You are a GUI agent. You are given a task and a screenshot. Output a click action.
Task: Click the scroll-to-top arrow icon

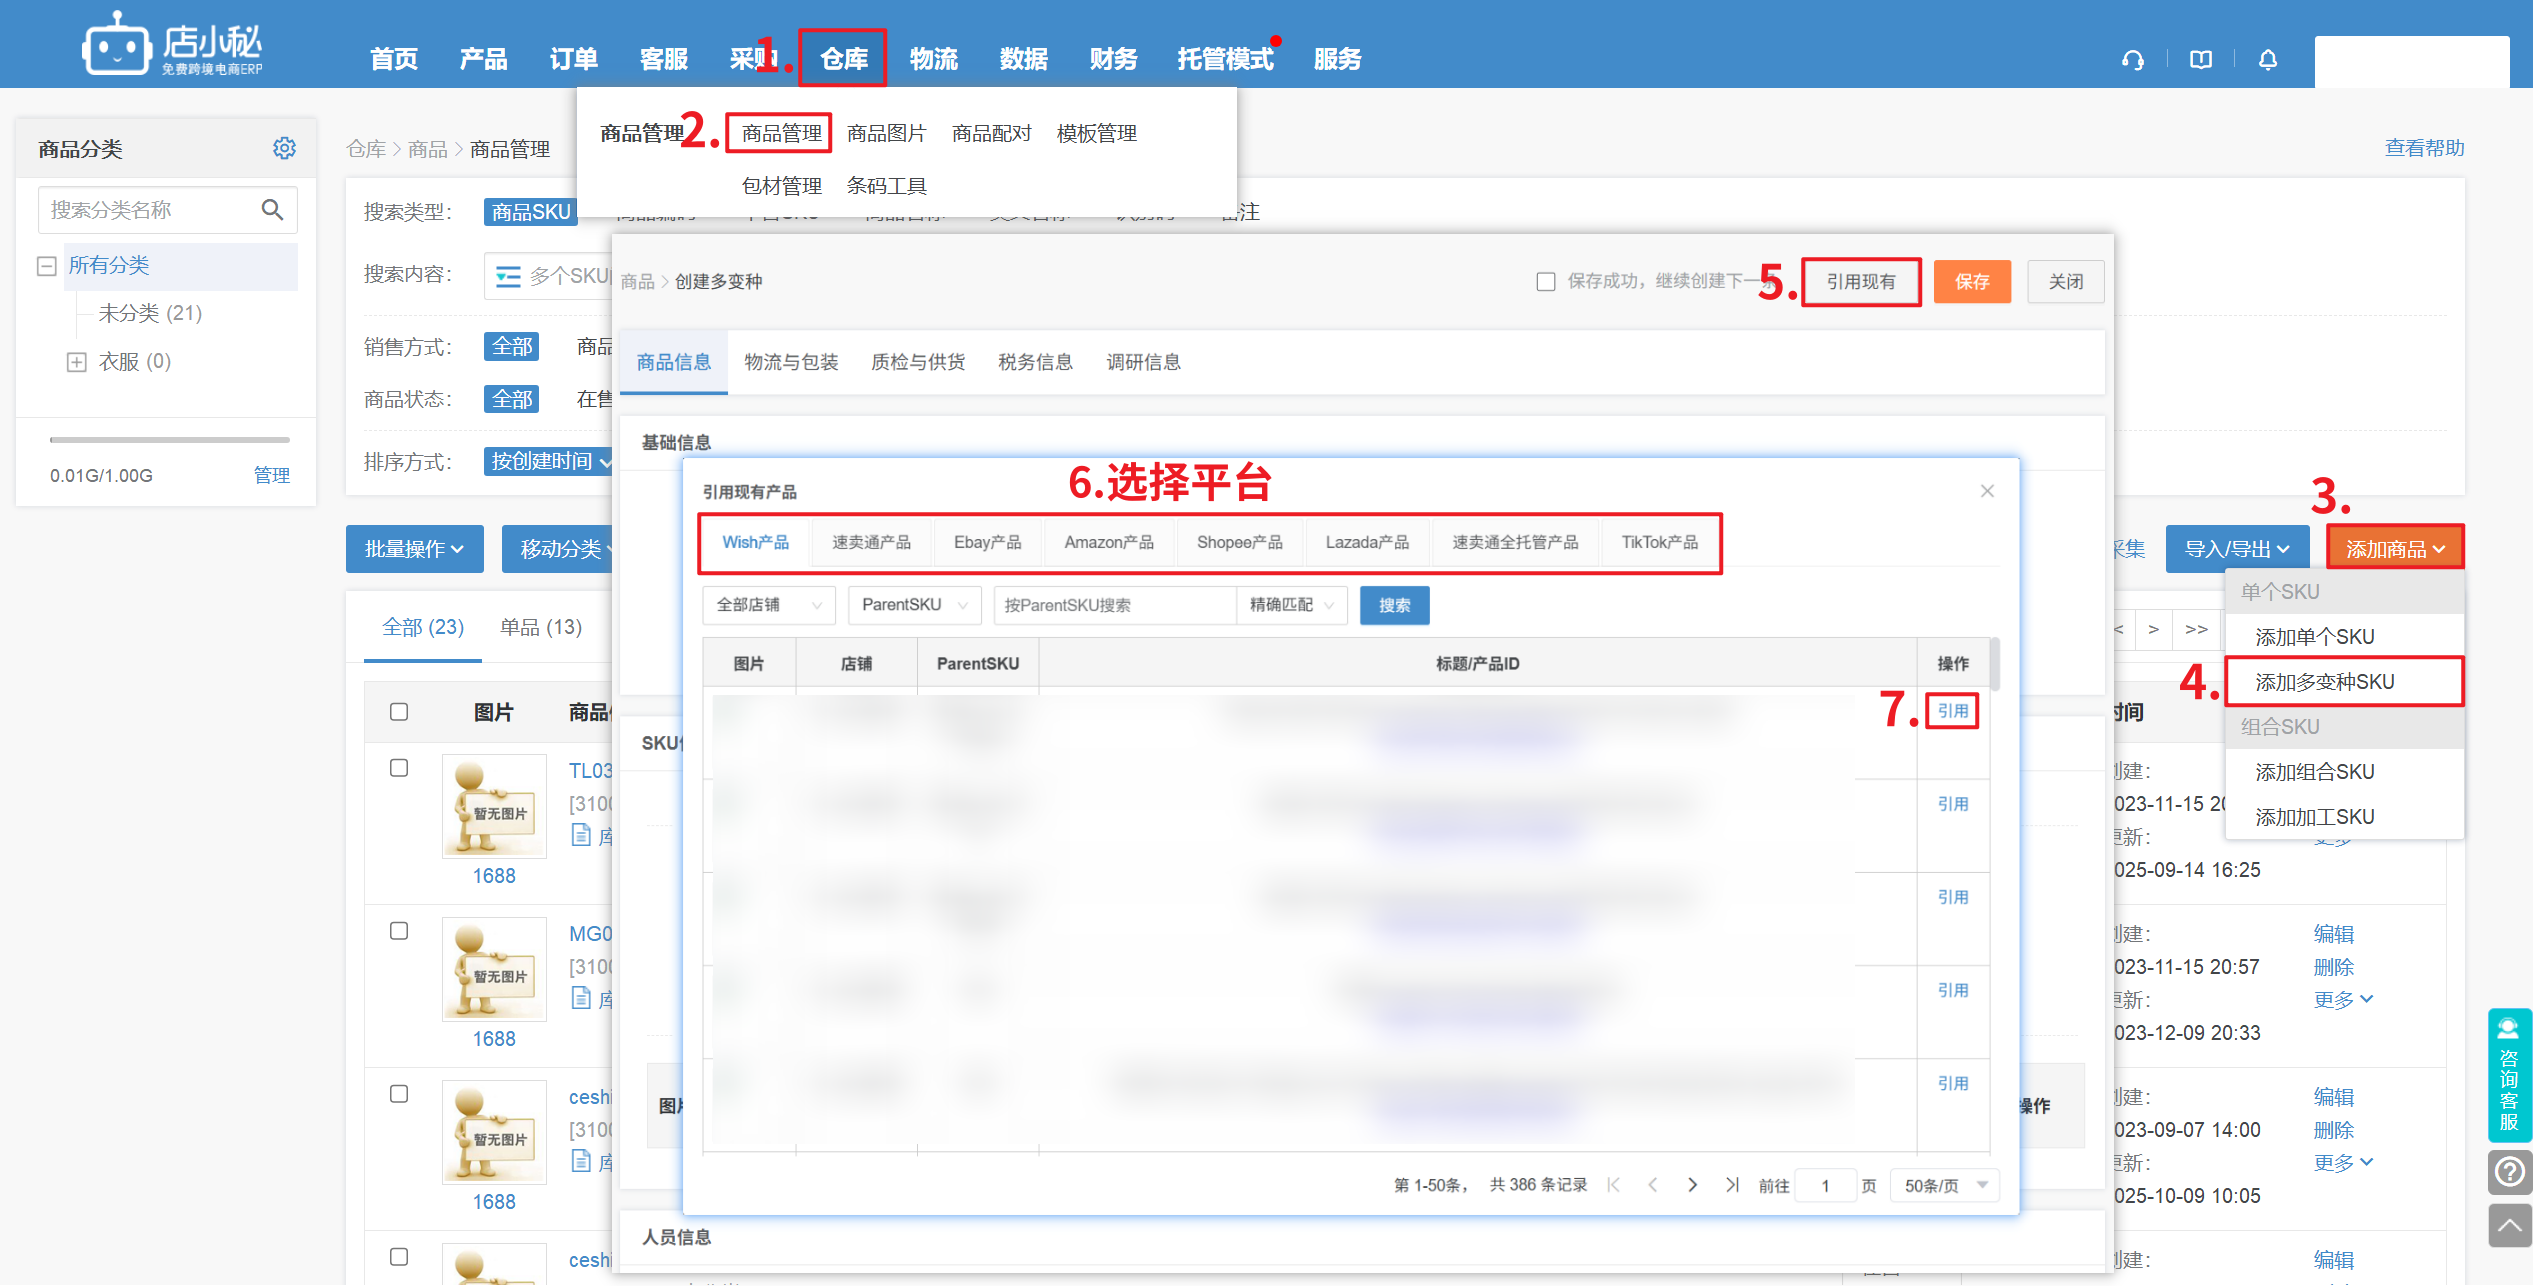[2509, 1225]
